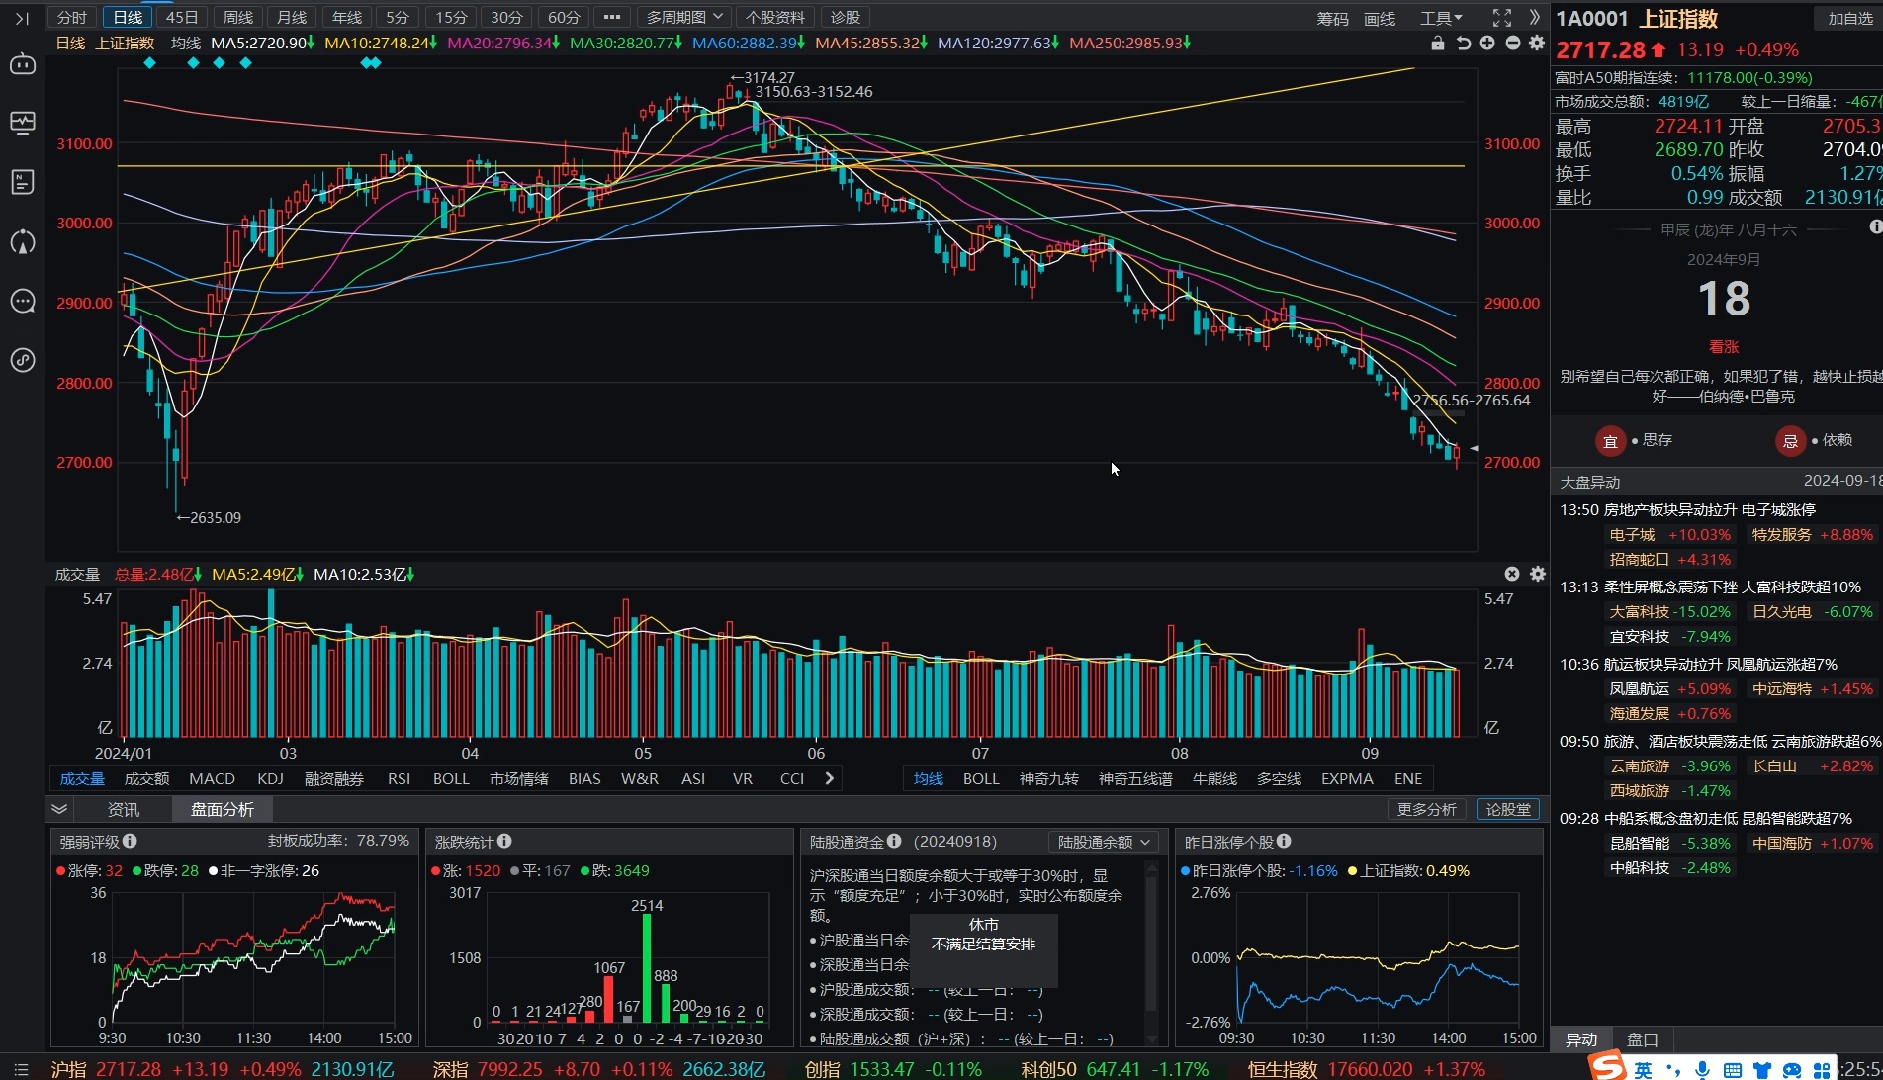
Task: Open the compass icon in the left sidebar
Action: click(x=22, y=241)
